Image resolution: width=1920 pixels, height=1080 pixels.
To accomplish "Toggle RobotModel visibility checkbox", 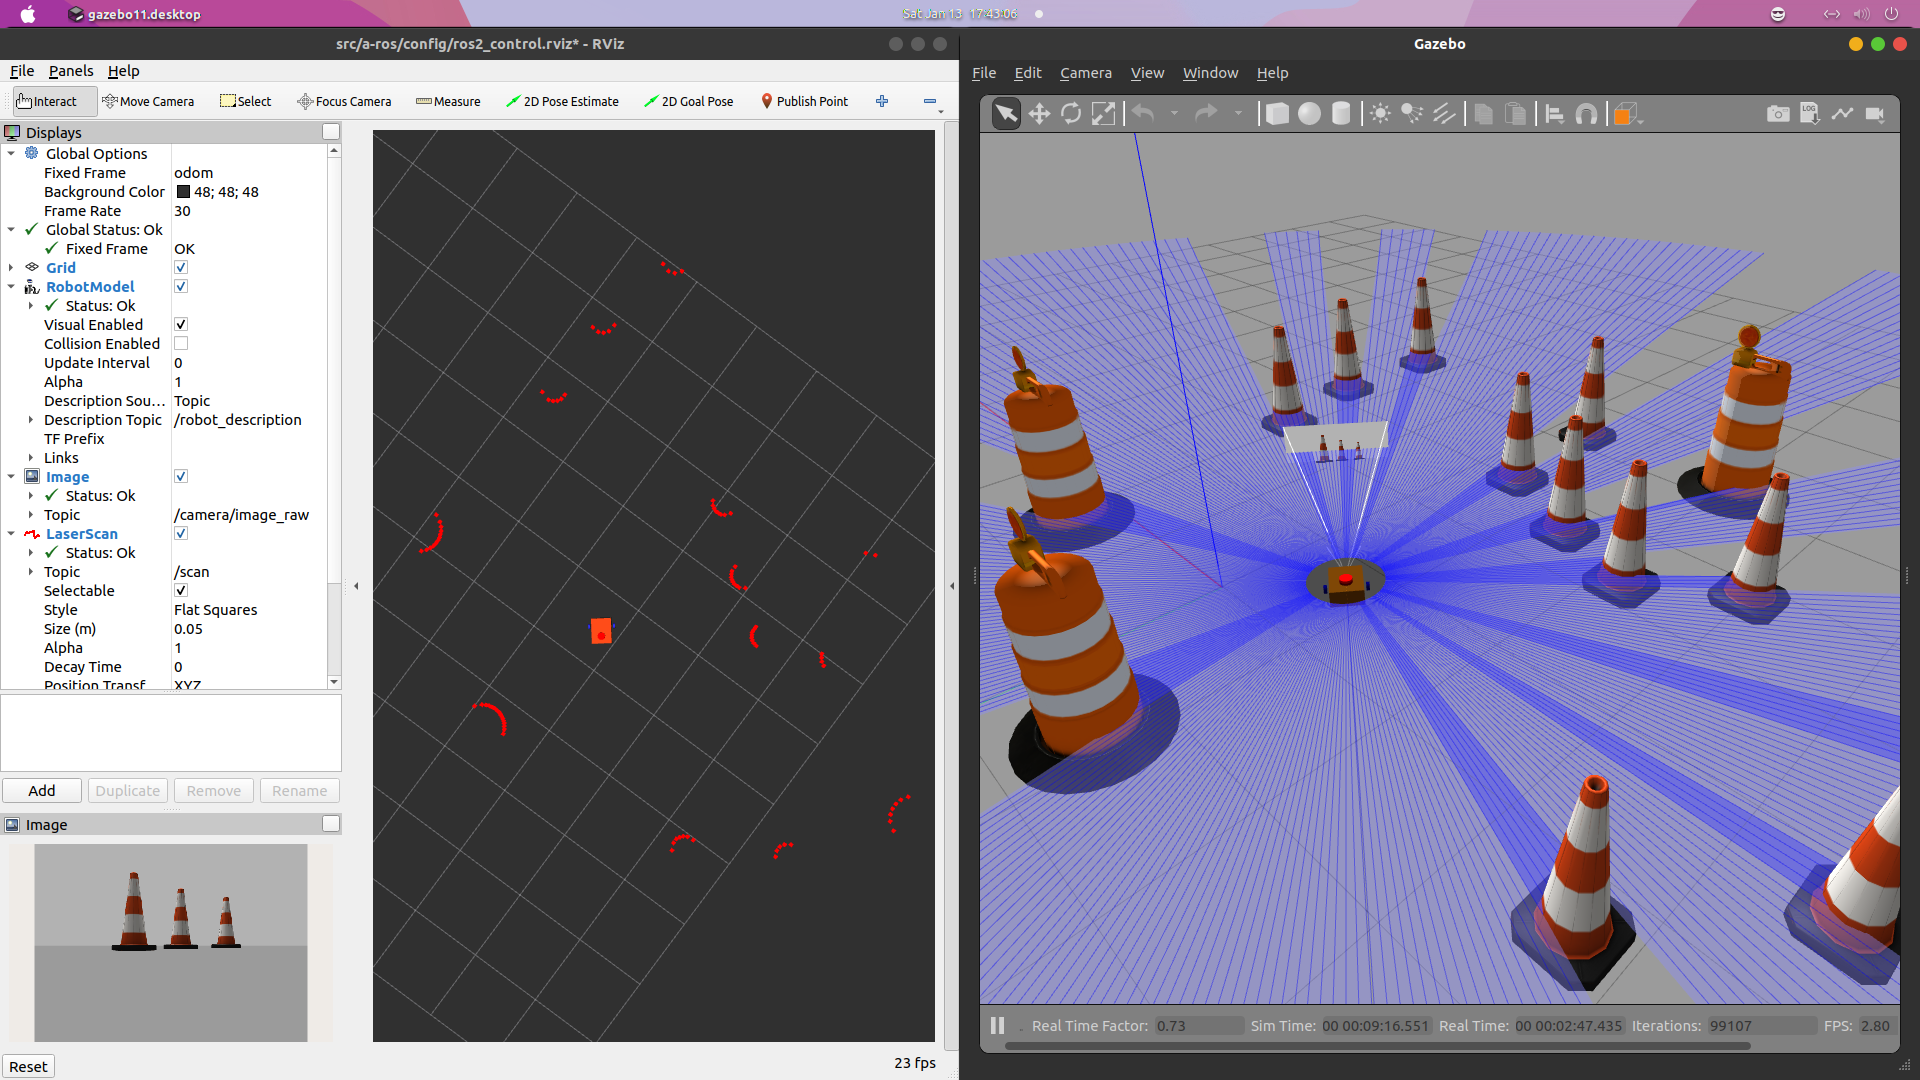I will [x=181, y=286].
